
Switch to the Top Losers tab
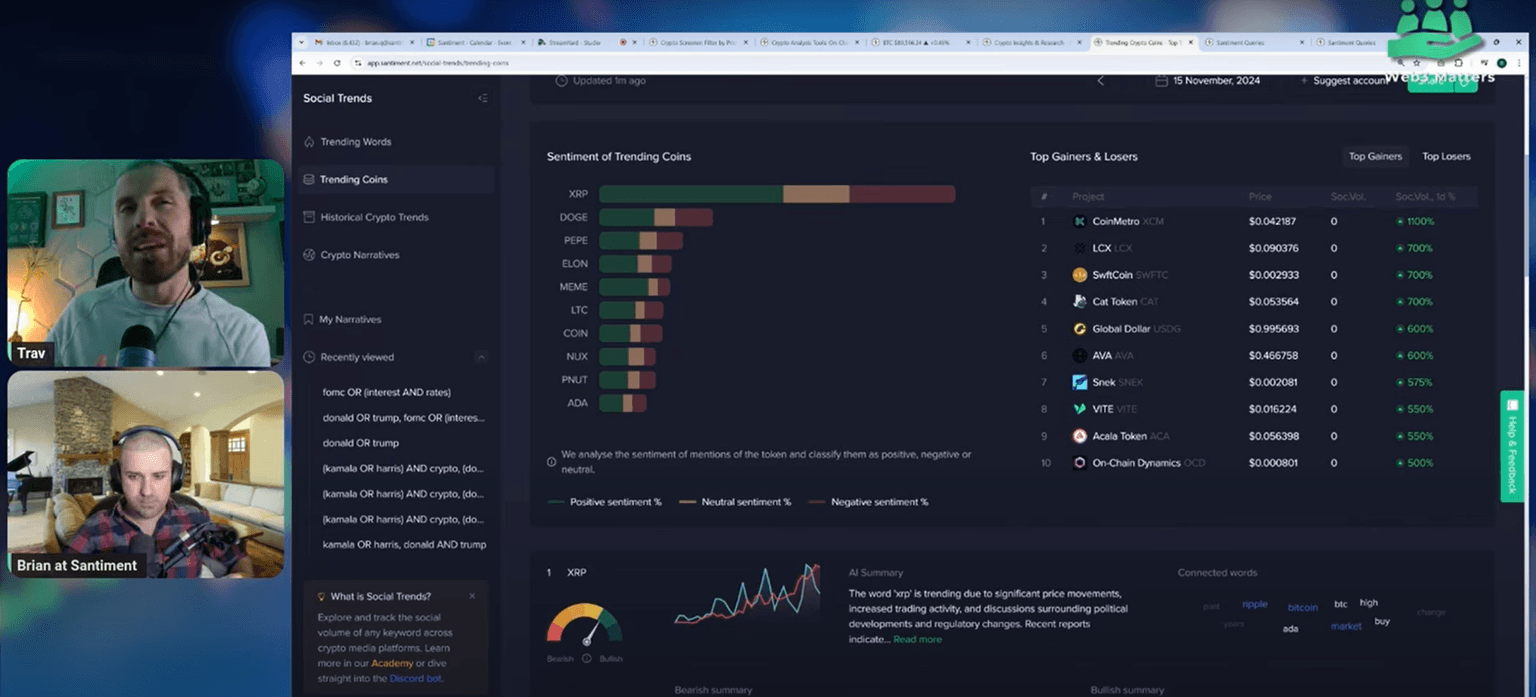[1446, 157]
